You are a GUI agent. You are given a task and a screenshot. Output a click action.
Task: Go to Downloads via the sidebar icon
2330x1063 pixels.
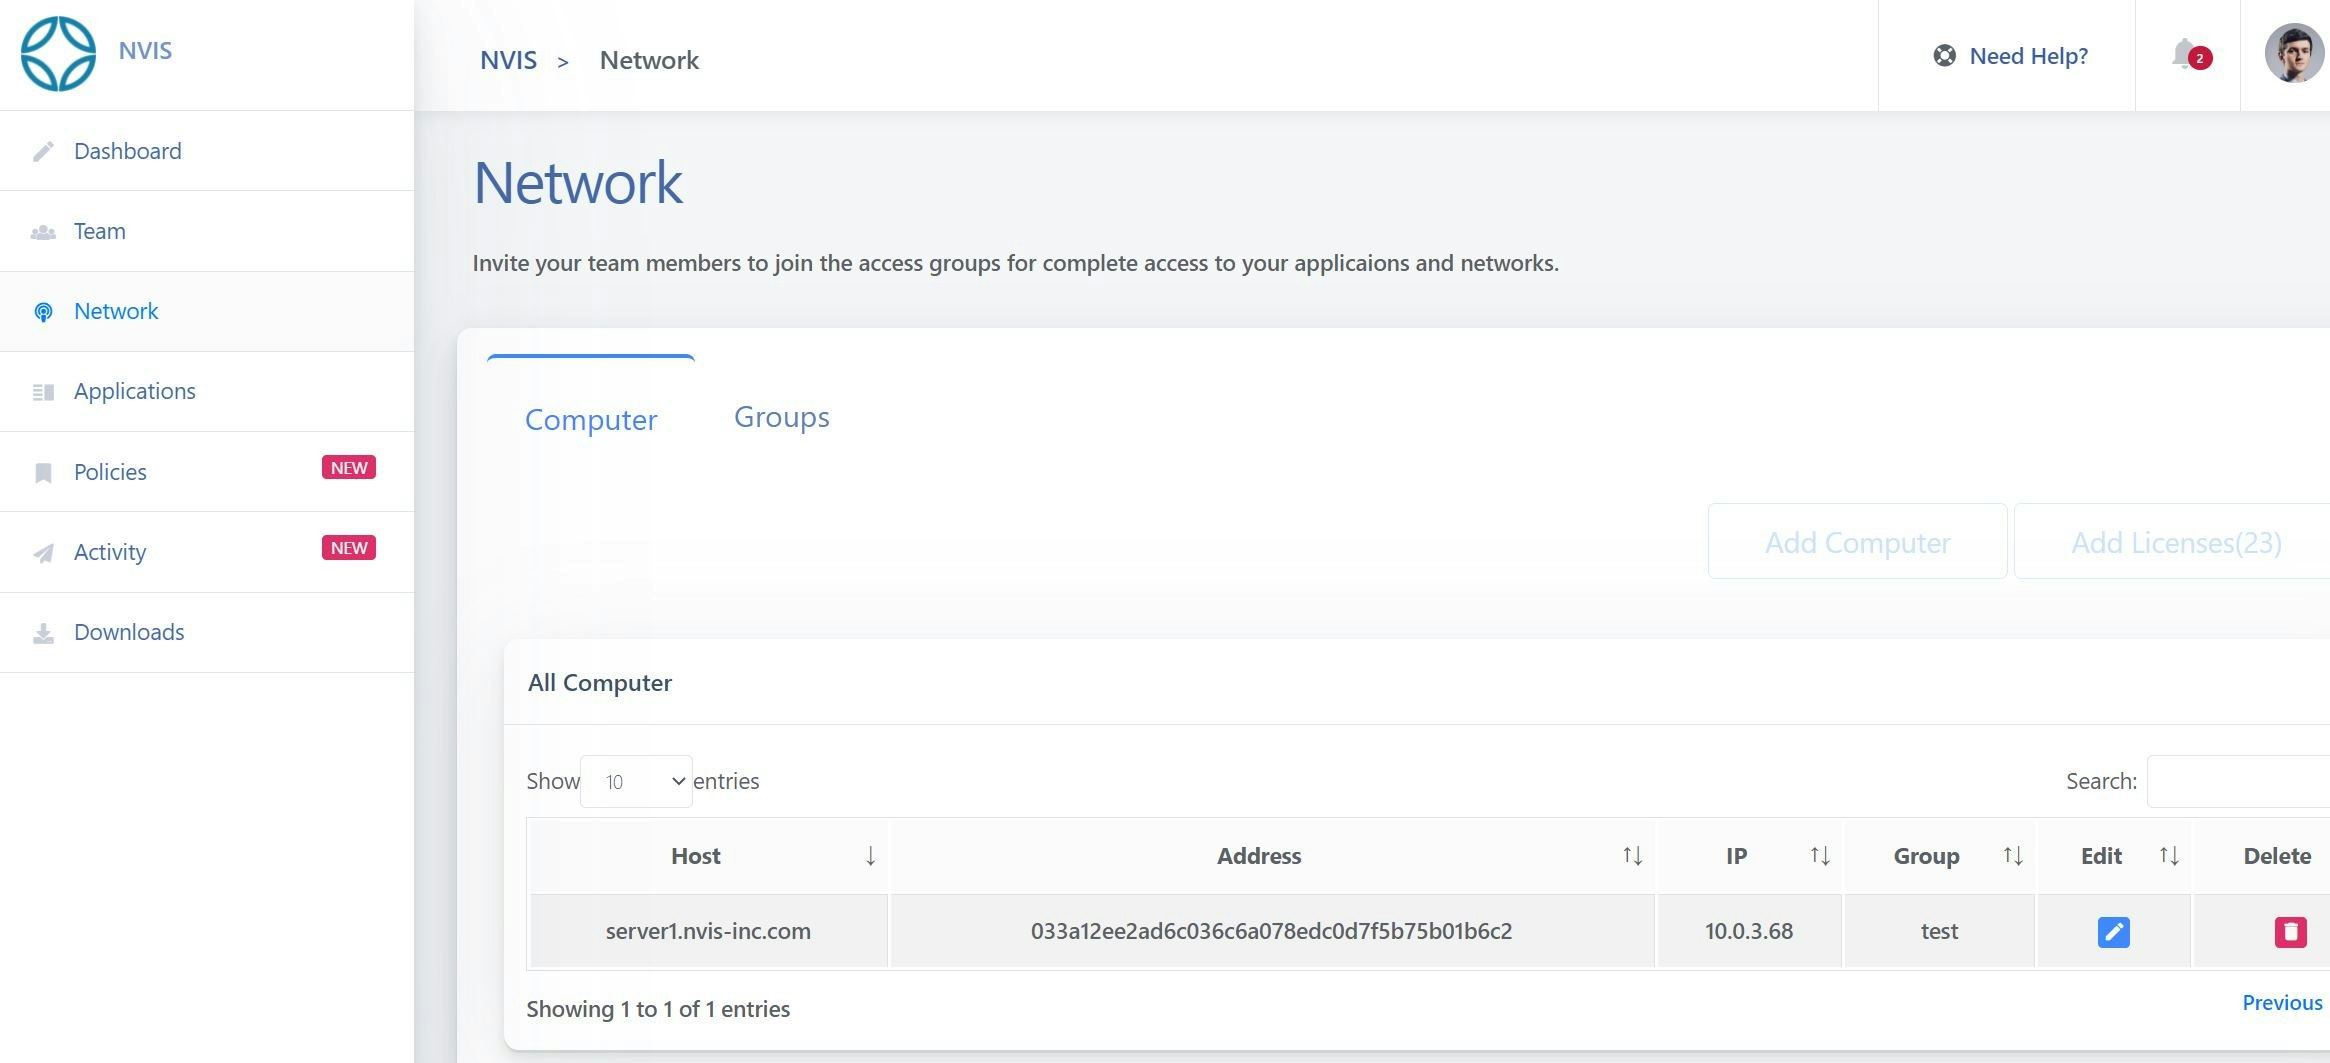(43, 631)
